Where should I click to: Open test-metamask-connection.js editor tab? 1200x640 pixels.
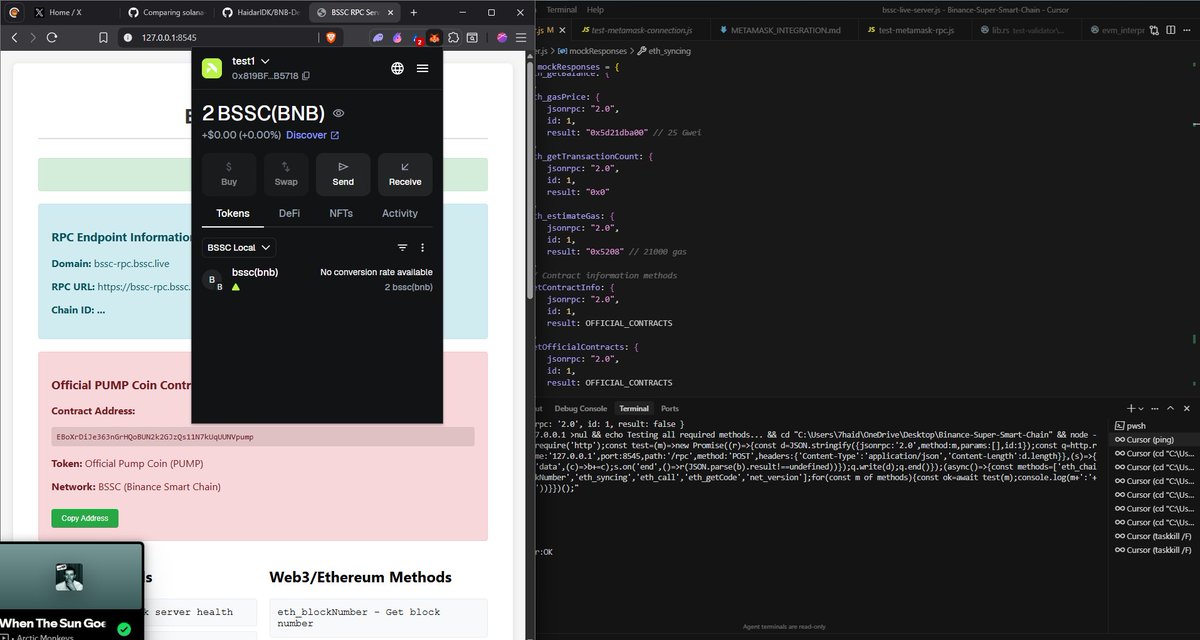[x=641, y=30]
